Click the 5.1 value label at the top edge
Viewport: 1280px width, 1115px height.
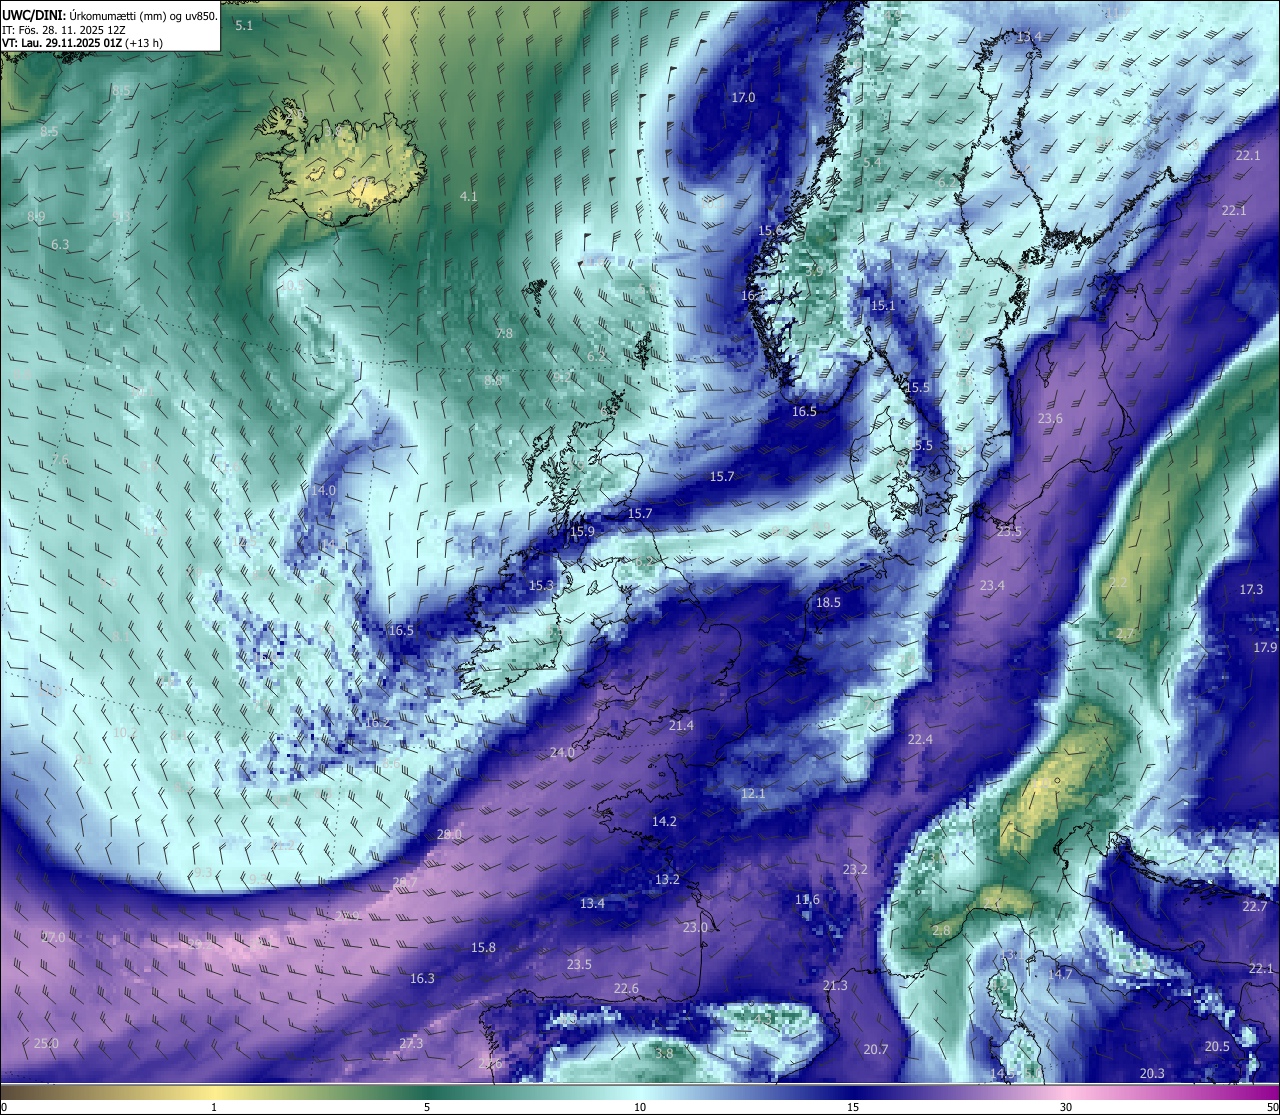click(x=244, y=25)
